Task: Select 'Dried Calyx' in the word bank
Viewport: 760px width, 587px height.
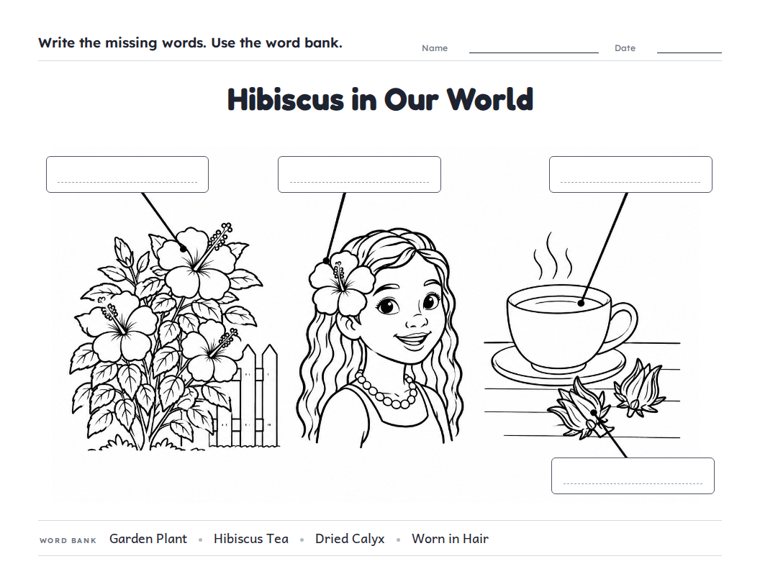Action: [349, 539]
